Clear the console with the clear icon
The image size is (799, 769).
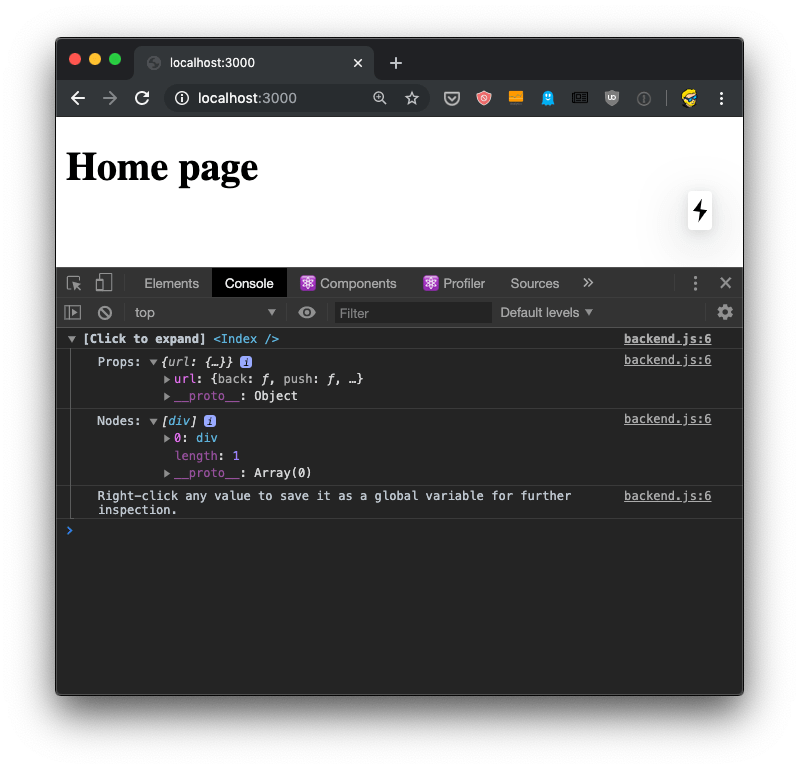104,312
